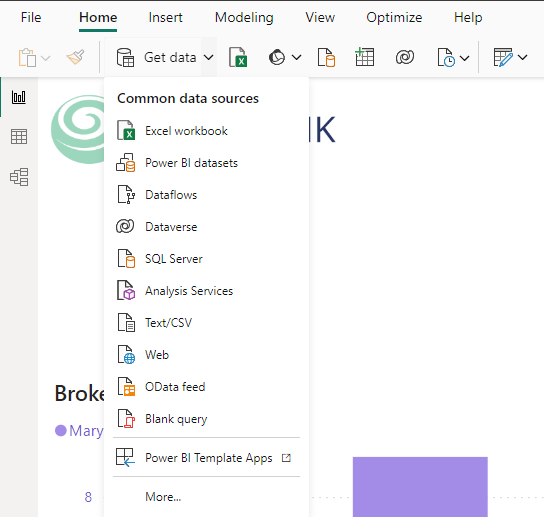
Task: Select Web data source
Action: click(206, 355)
